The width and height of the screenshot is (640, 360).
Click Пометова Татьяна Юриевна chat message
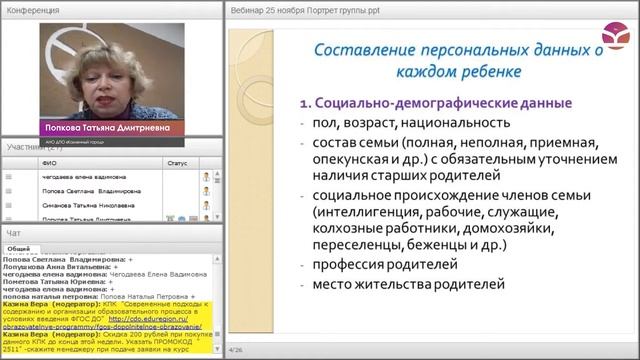click(x=58, y=282)
